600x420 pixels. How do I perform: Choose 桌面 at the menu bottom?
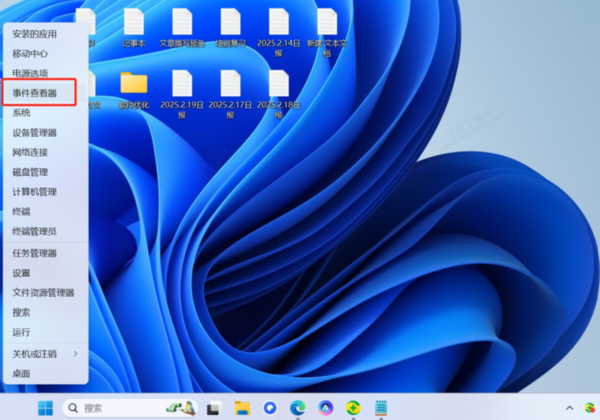[x=46, y=374]
